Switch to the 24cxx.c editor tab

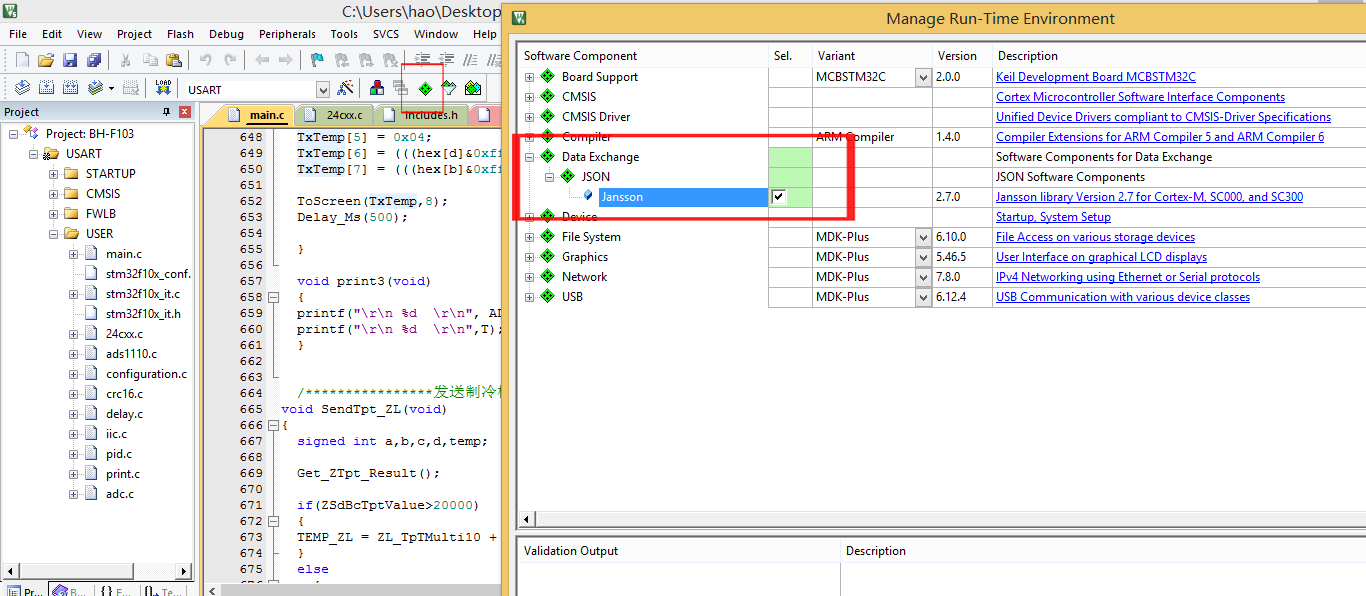click(336, 115)
